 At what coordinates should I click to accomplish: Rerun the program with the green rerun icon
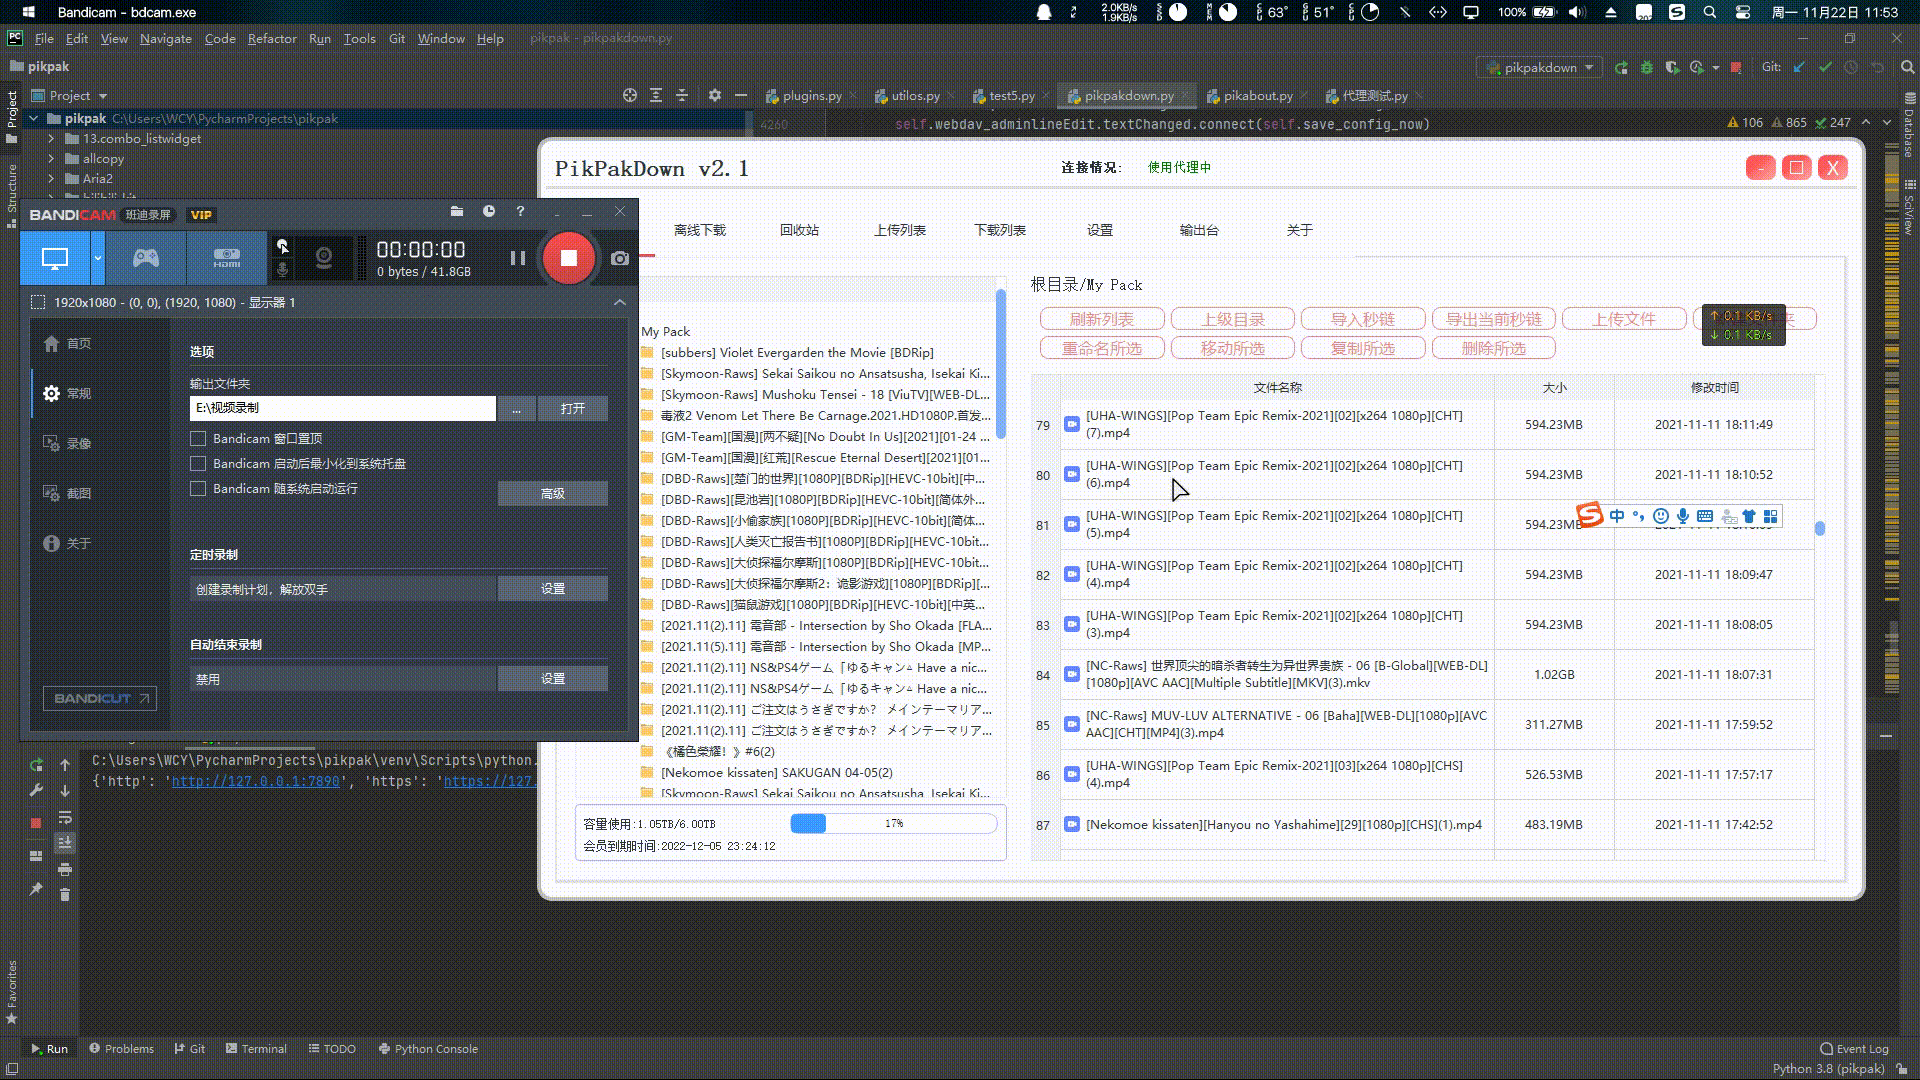coord(36,765)
